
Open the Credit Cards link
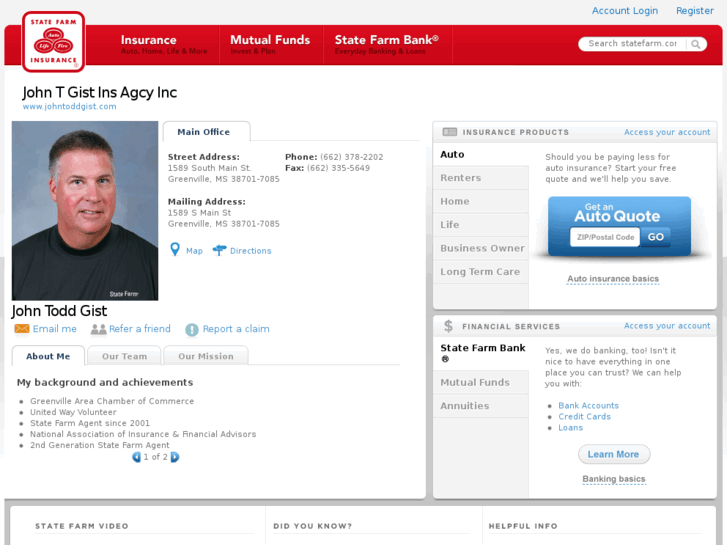[x=584, y=417]
